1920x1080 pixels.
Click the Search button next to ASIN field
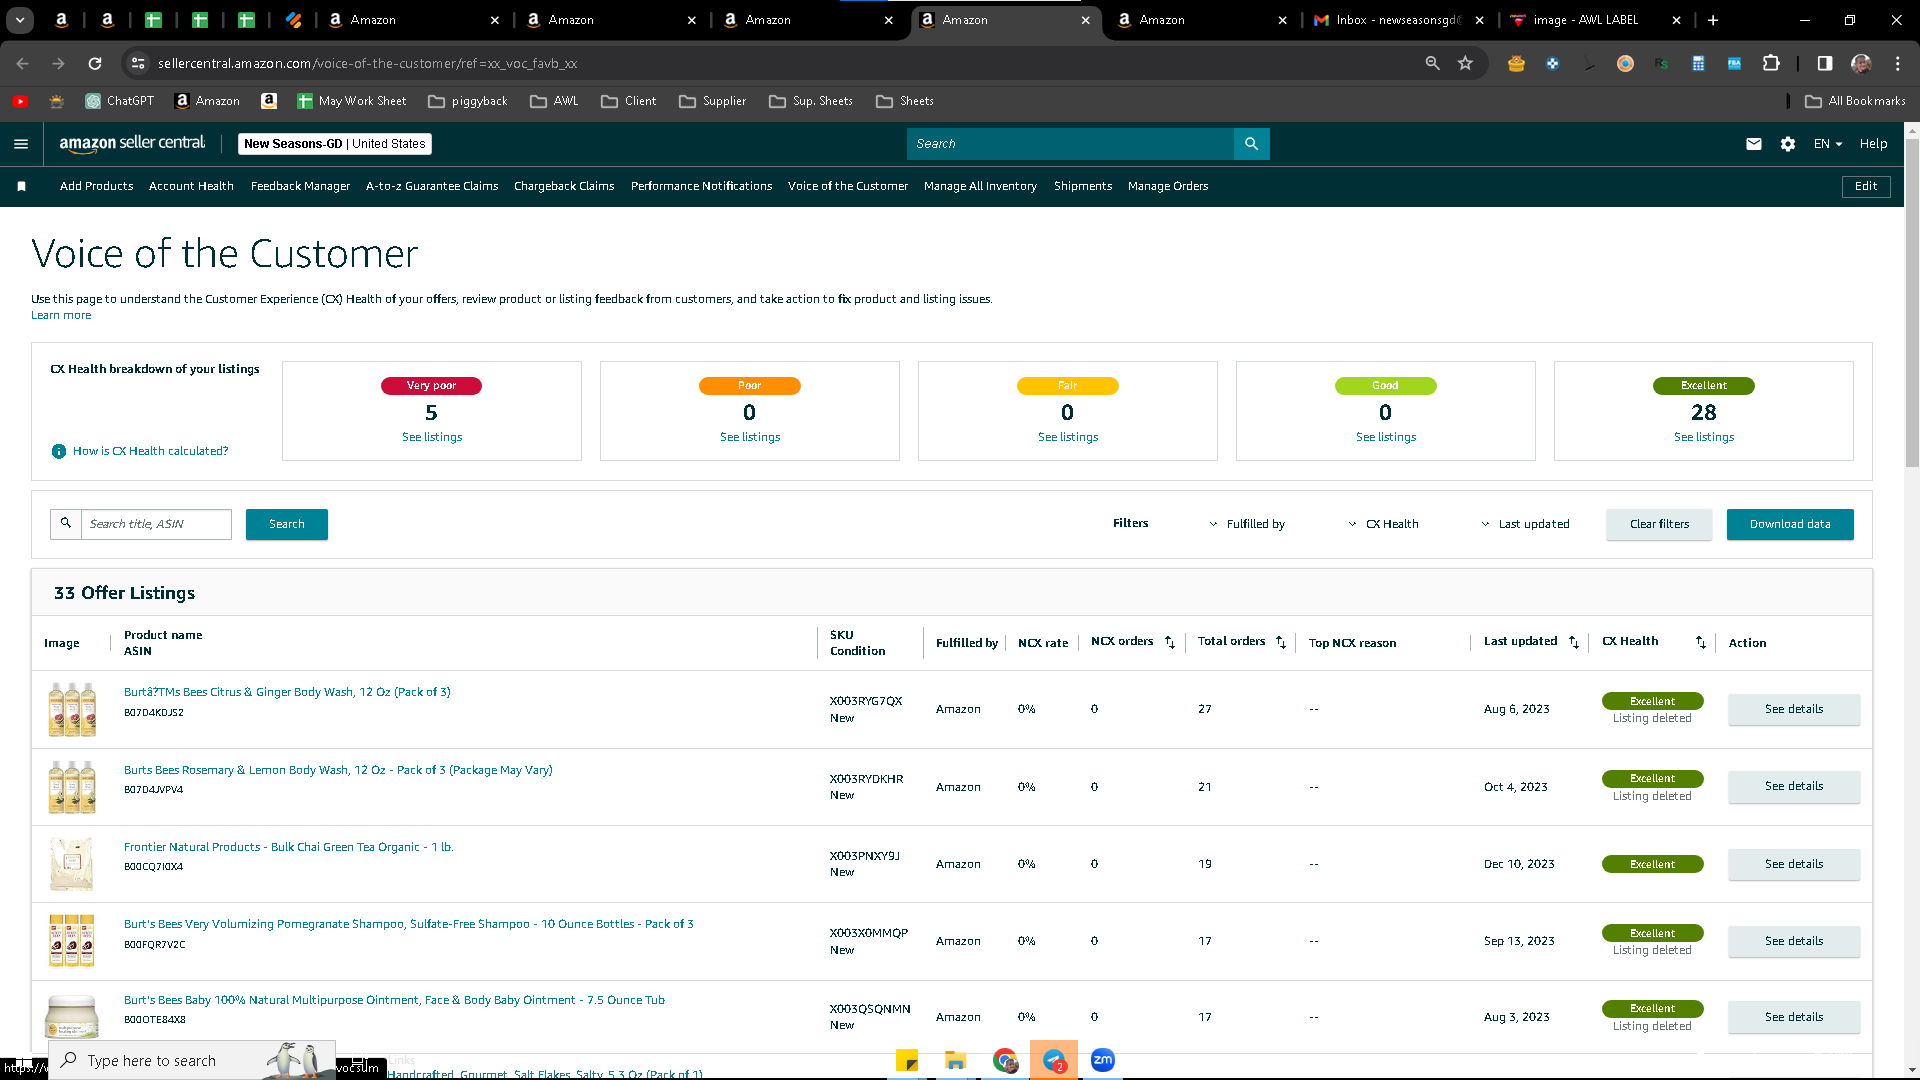287,524
